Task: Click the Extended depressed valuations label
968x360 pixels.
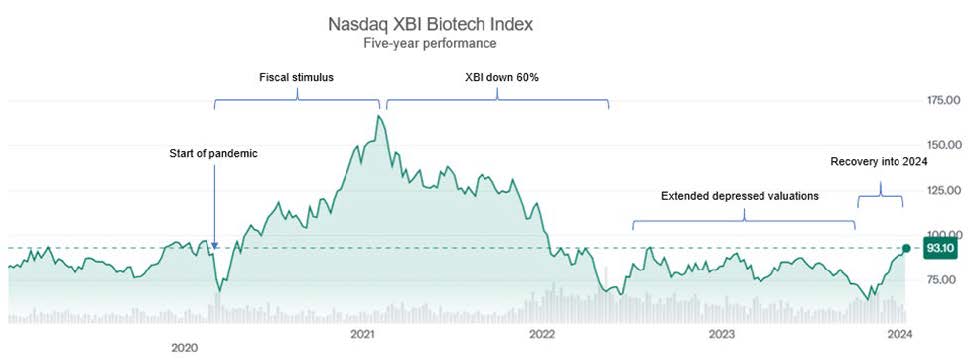Action: [x=740, y=196]
